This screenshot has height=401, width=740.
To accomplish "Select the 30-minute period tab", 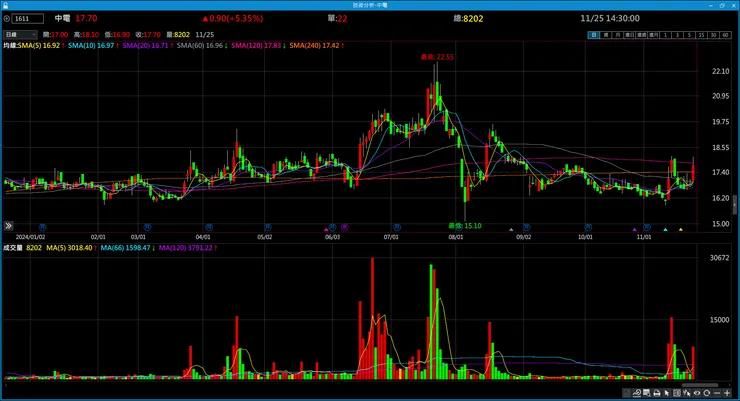I will pos(713,35).
